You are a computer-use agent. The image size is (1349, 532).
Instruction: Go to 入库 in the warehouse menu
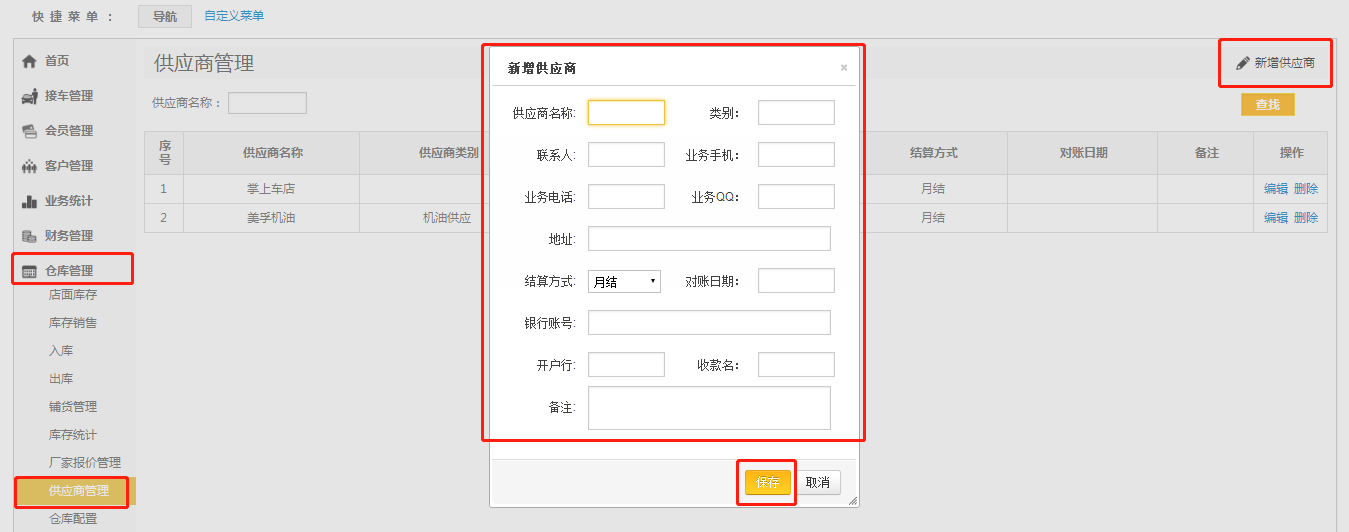61,351
